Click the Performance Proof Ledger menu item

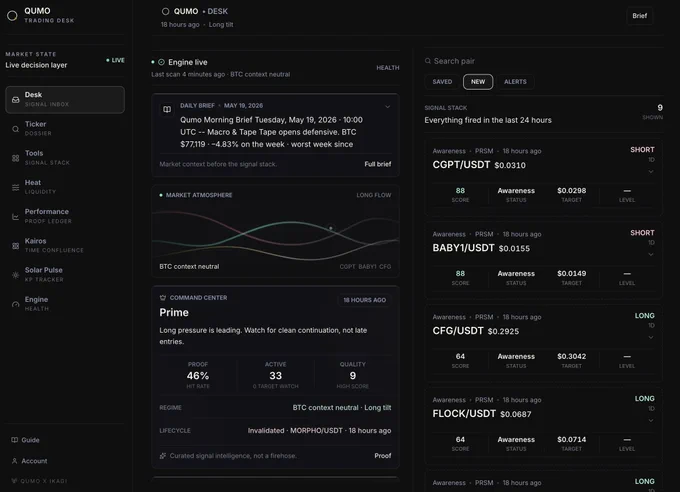pyautogui.click(x=65, y=216)
